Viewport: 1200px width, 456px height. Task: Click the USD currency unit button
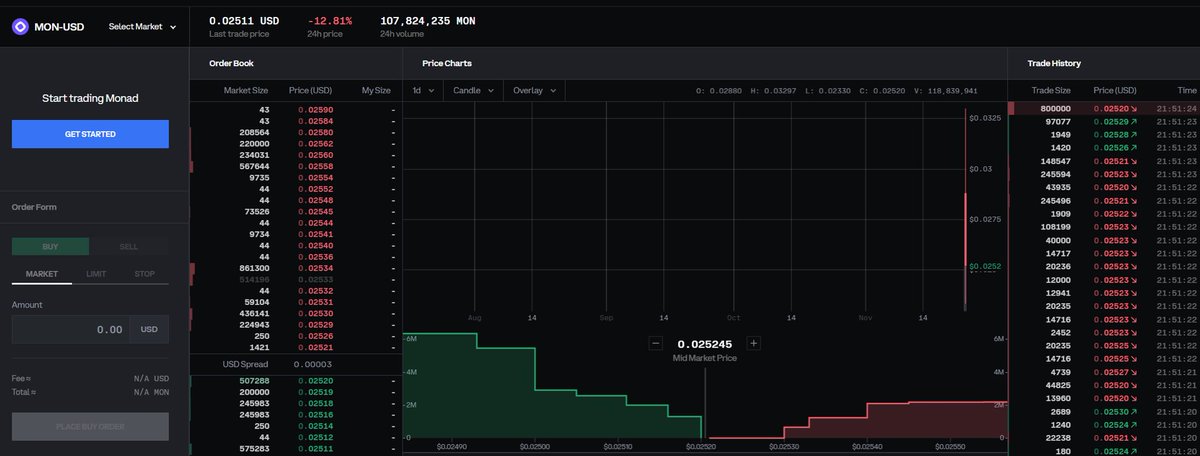tap(149, 329)
